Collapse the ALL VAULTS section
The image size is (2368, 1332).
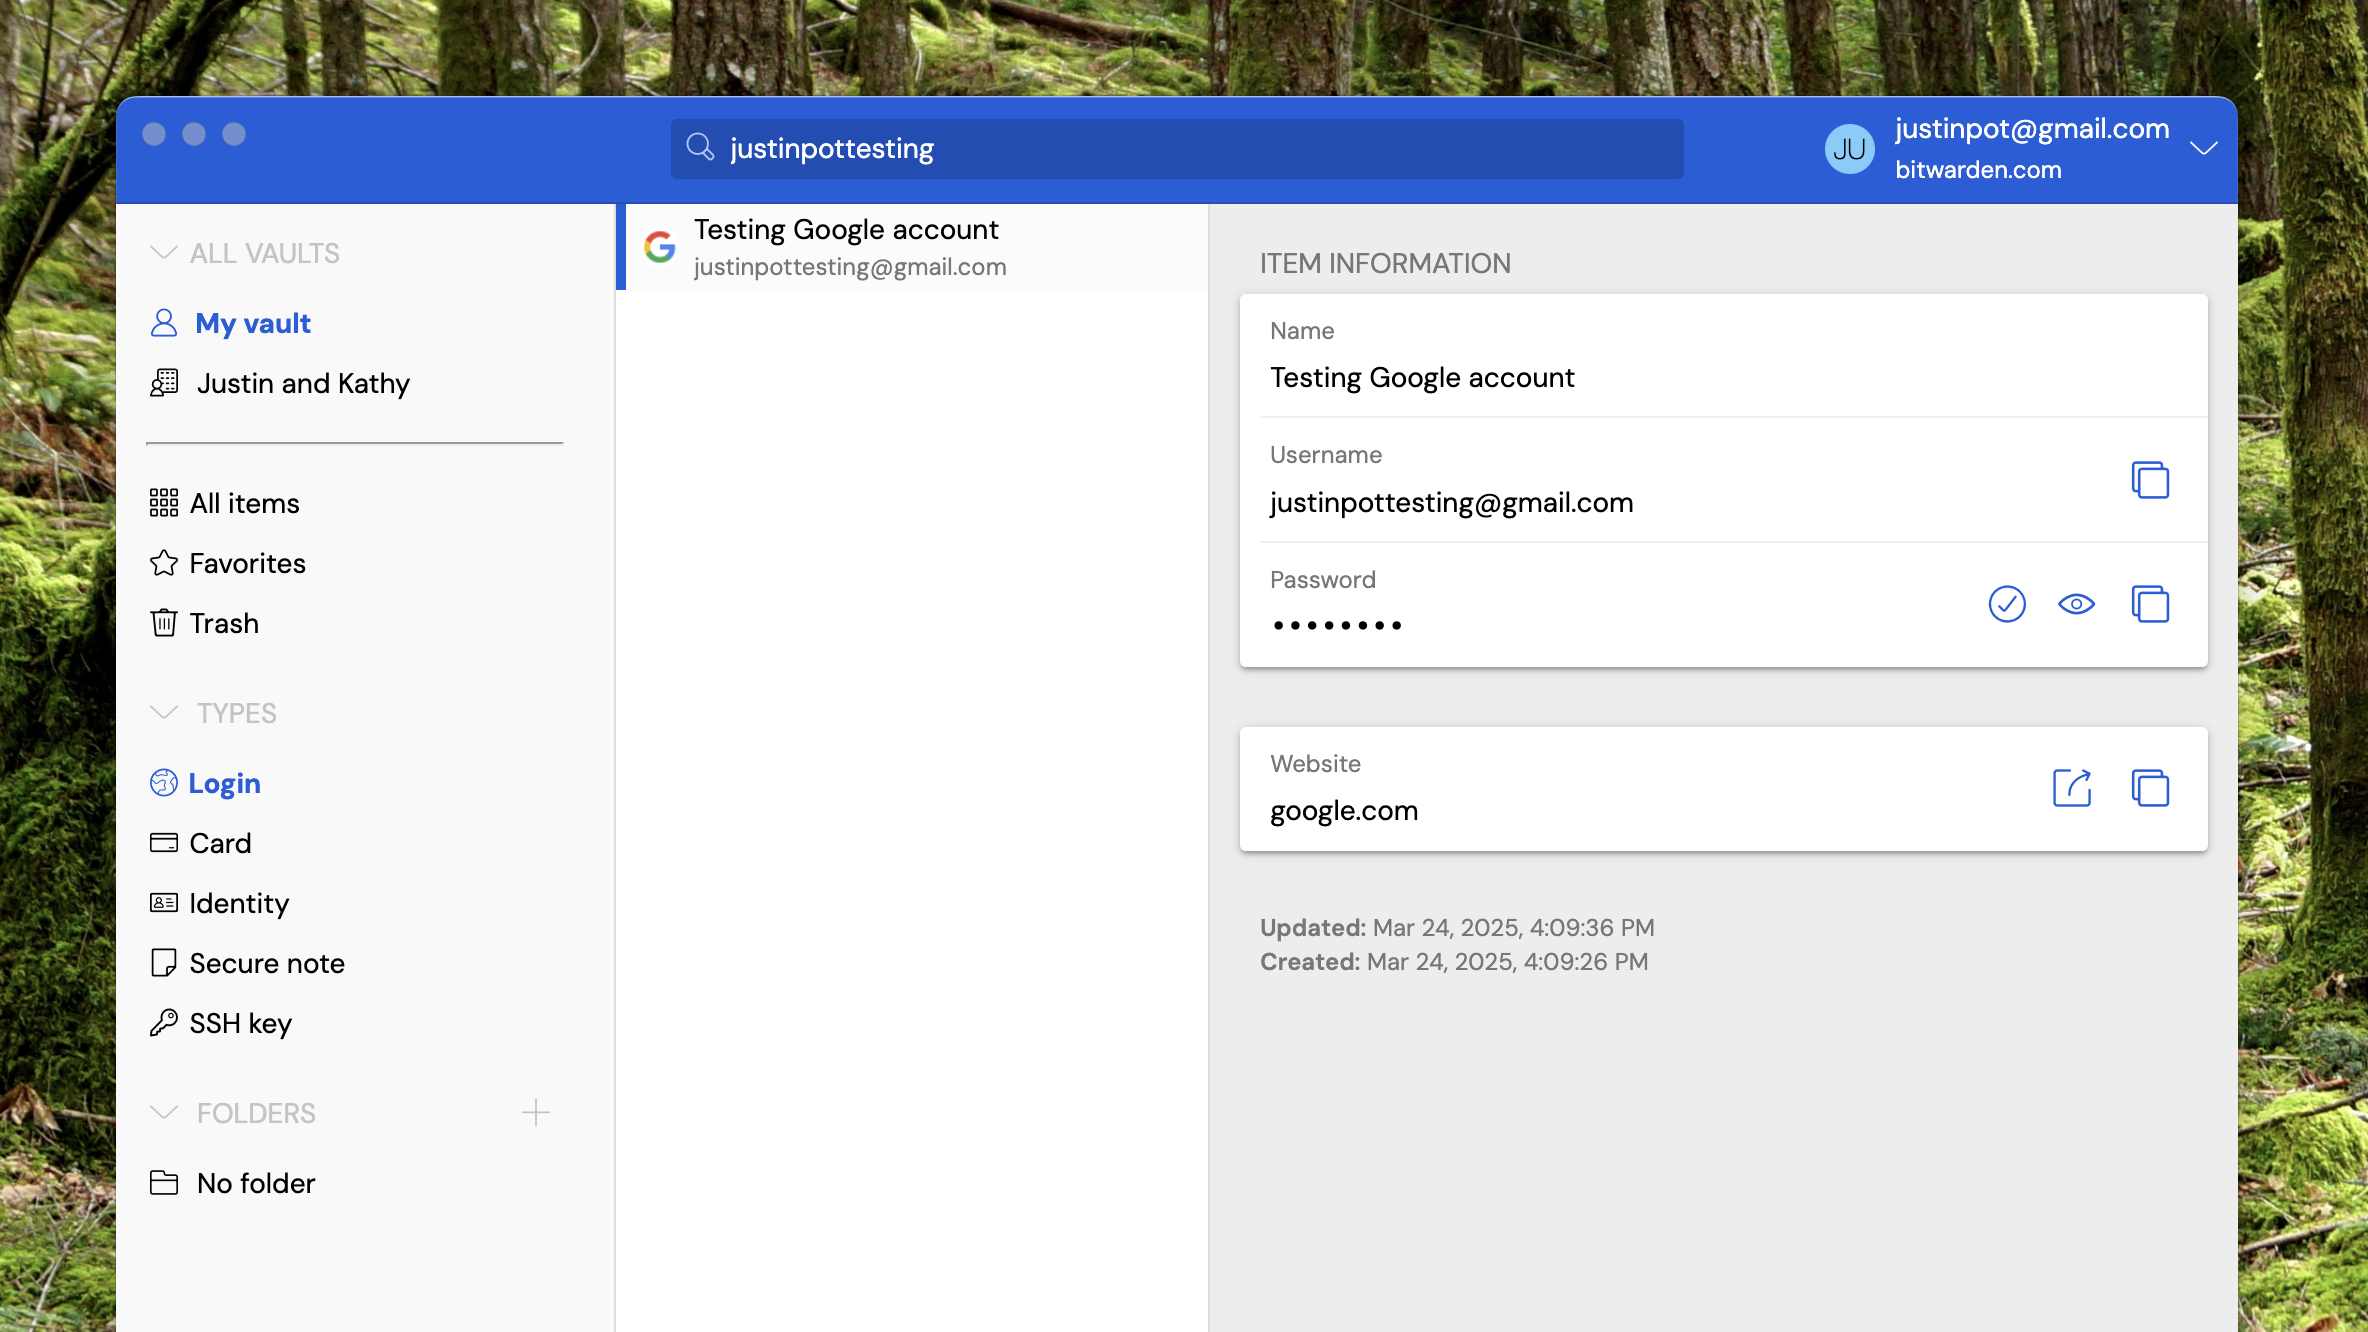164,253
